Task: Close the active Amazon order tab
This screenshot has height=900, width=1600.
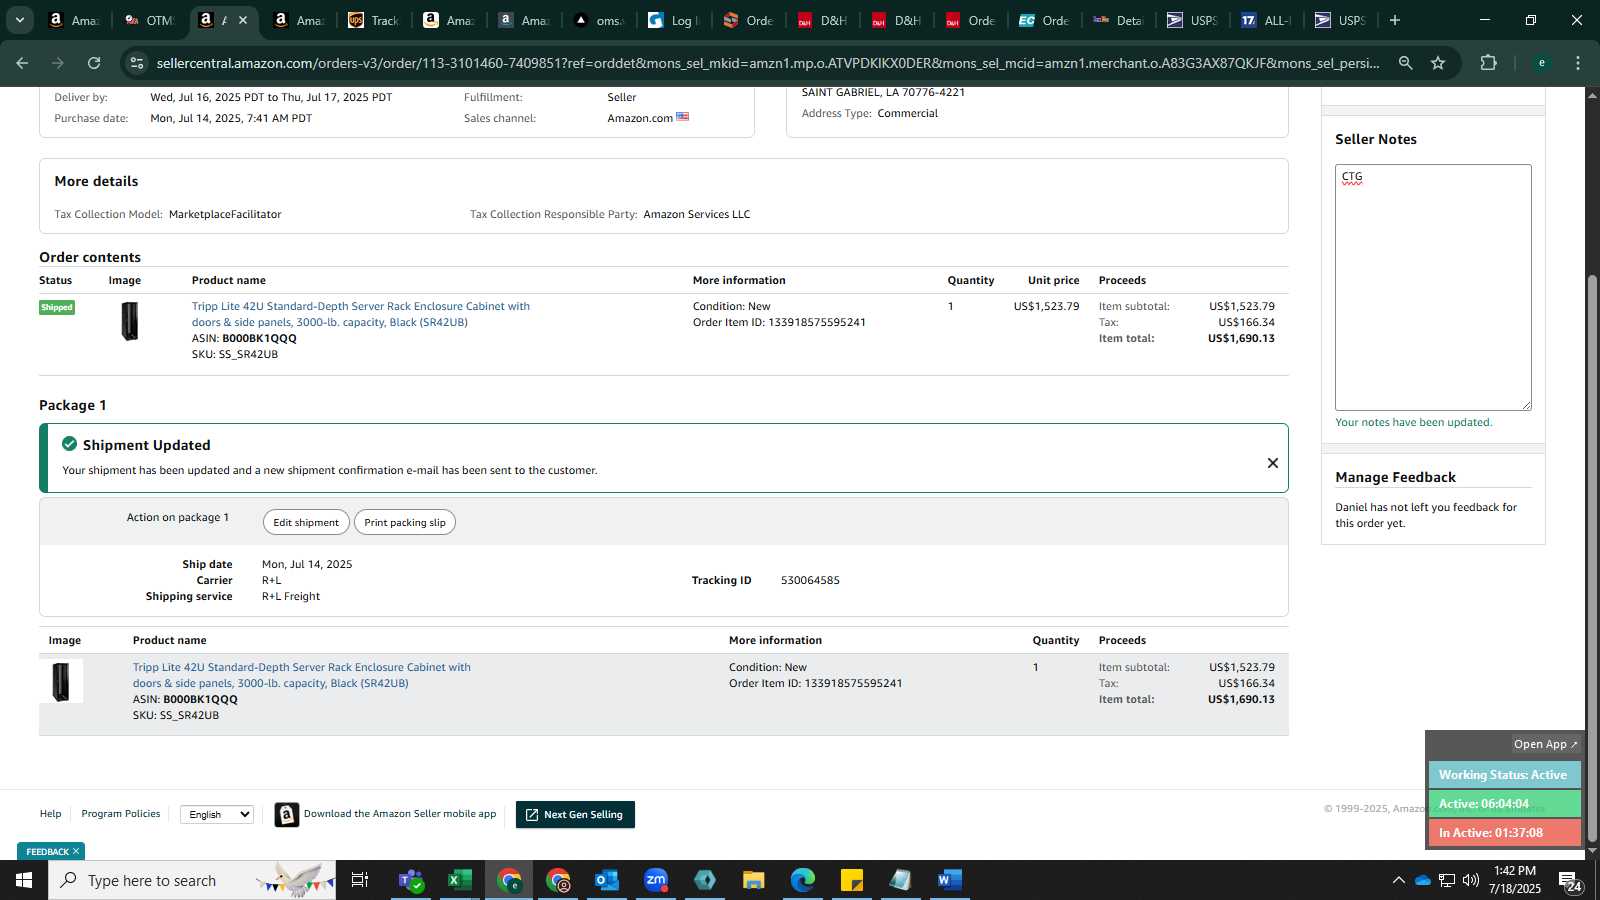Action: click(243, 20)
